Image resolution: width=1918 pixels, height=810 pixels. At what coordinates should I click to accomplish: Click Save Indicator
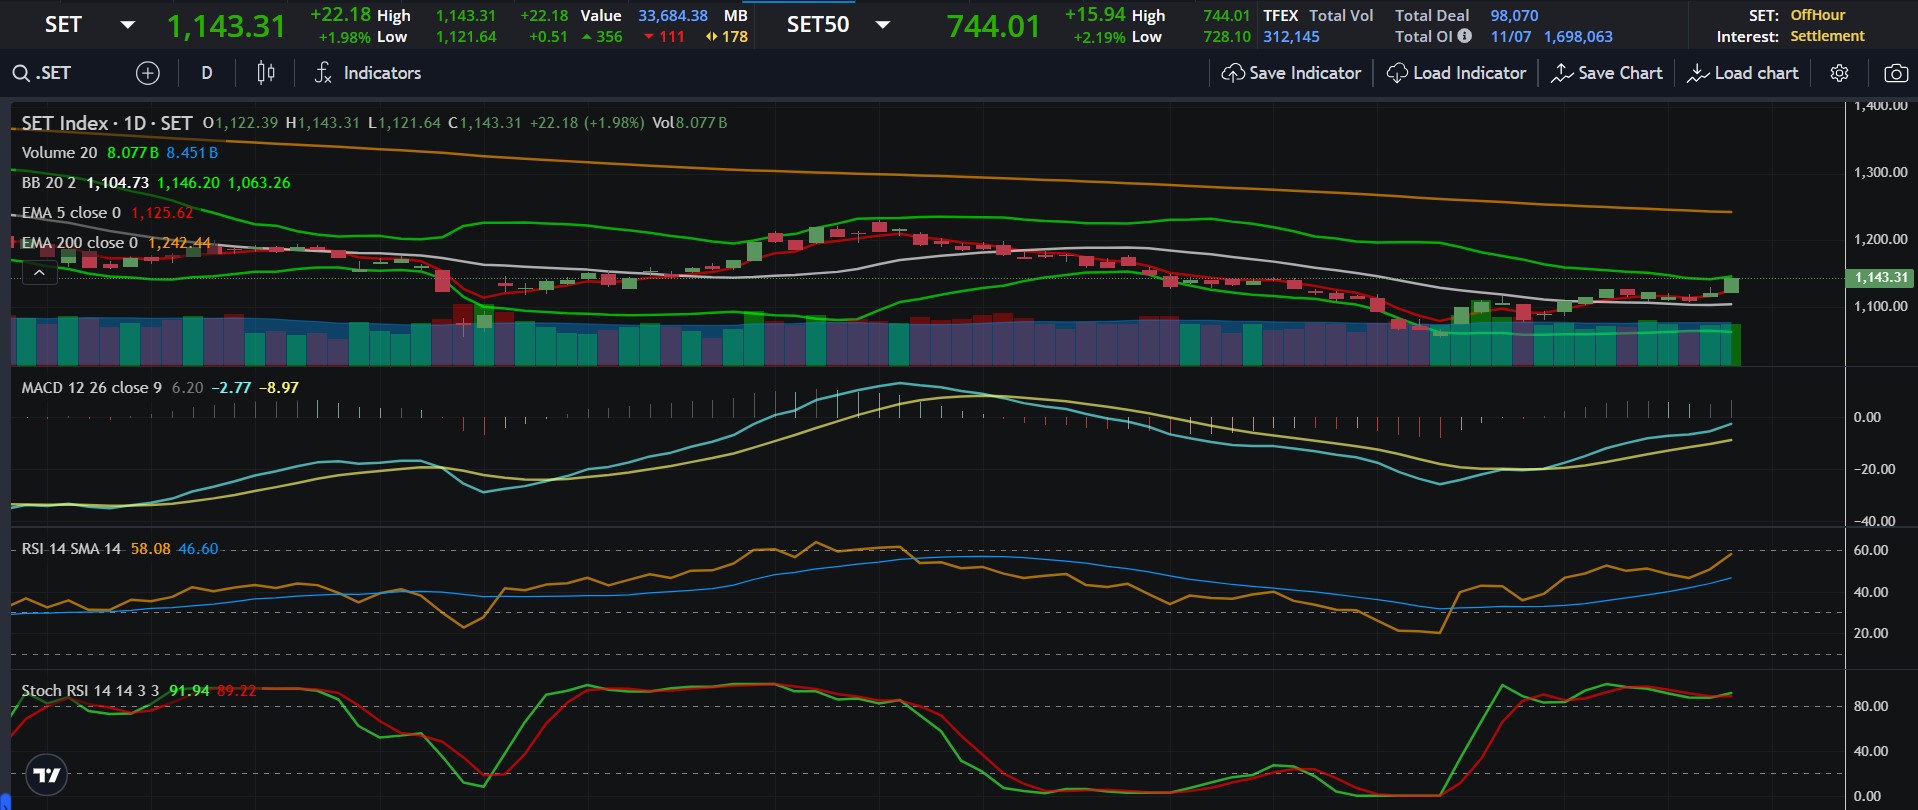pyautogui.click(x=1291, y=73)
